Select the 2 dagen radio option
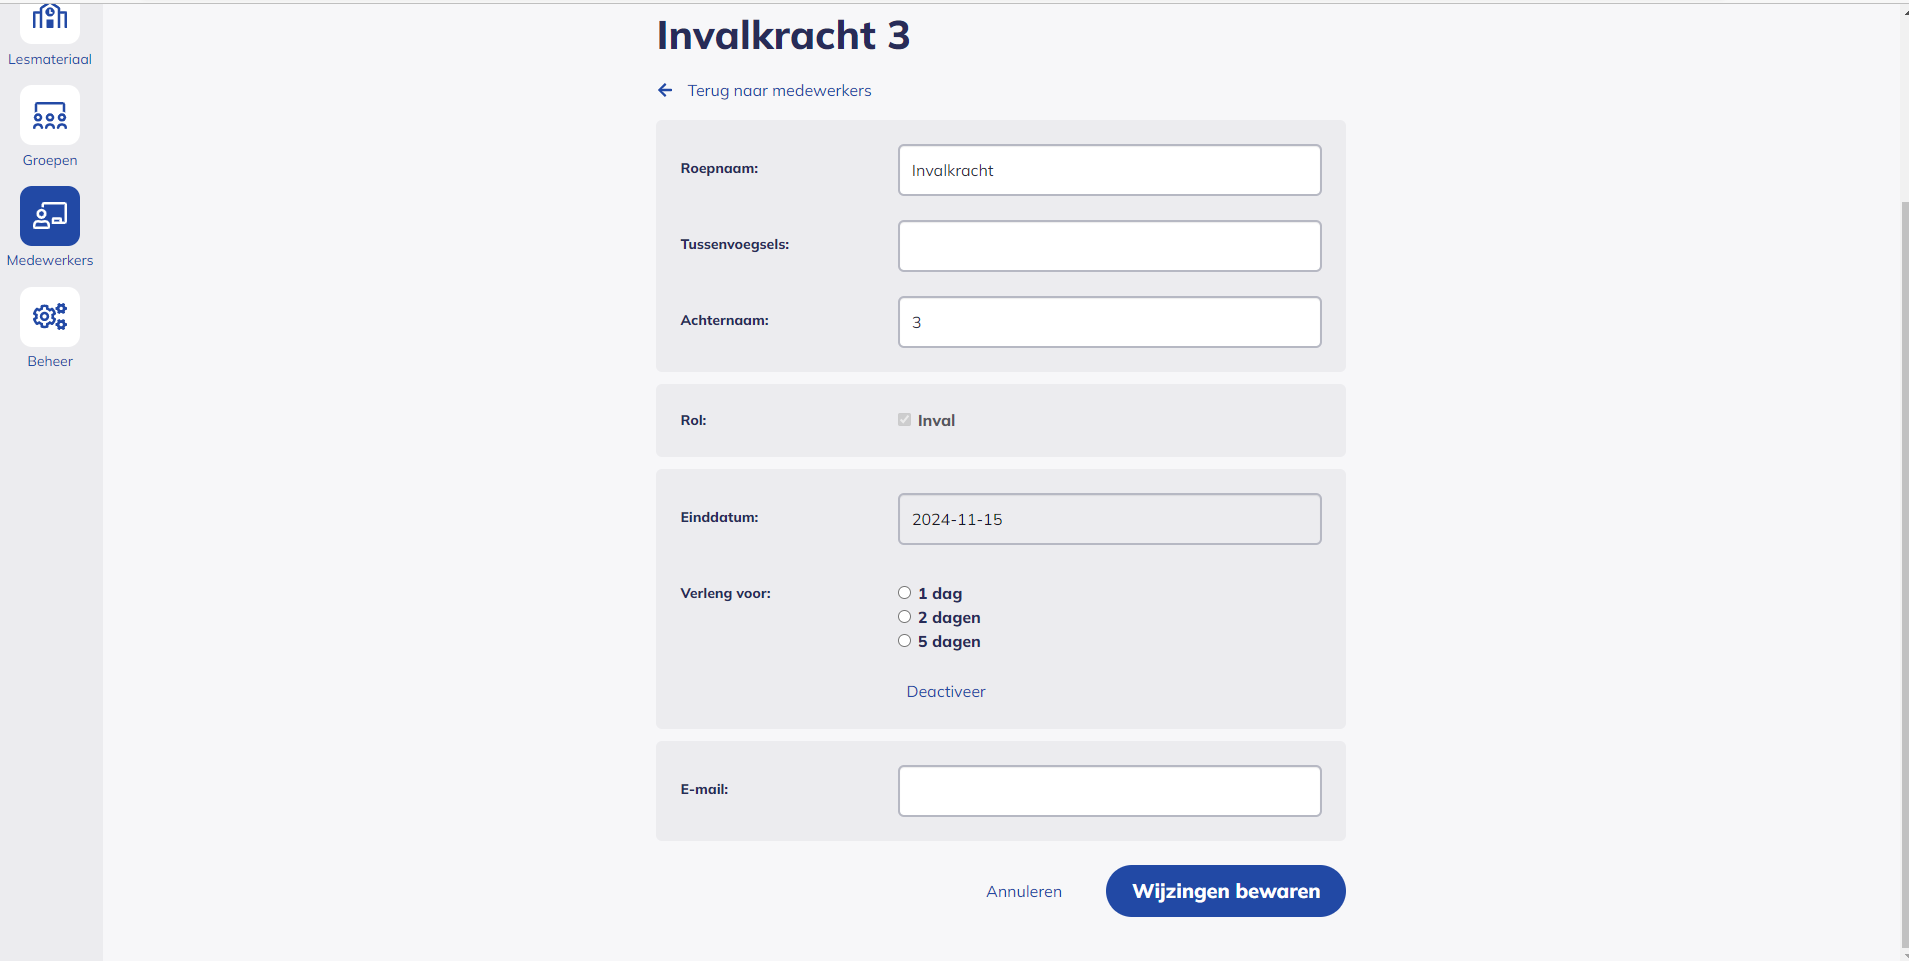This screenshot has width=1909, height=961. pyautogui.click(x=904, y=617)
